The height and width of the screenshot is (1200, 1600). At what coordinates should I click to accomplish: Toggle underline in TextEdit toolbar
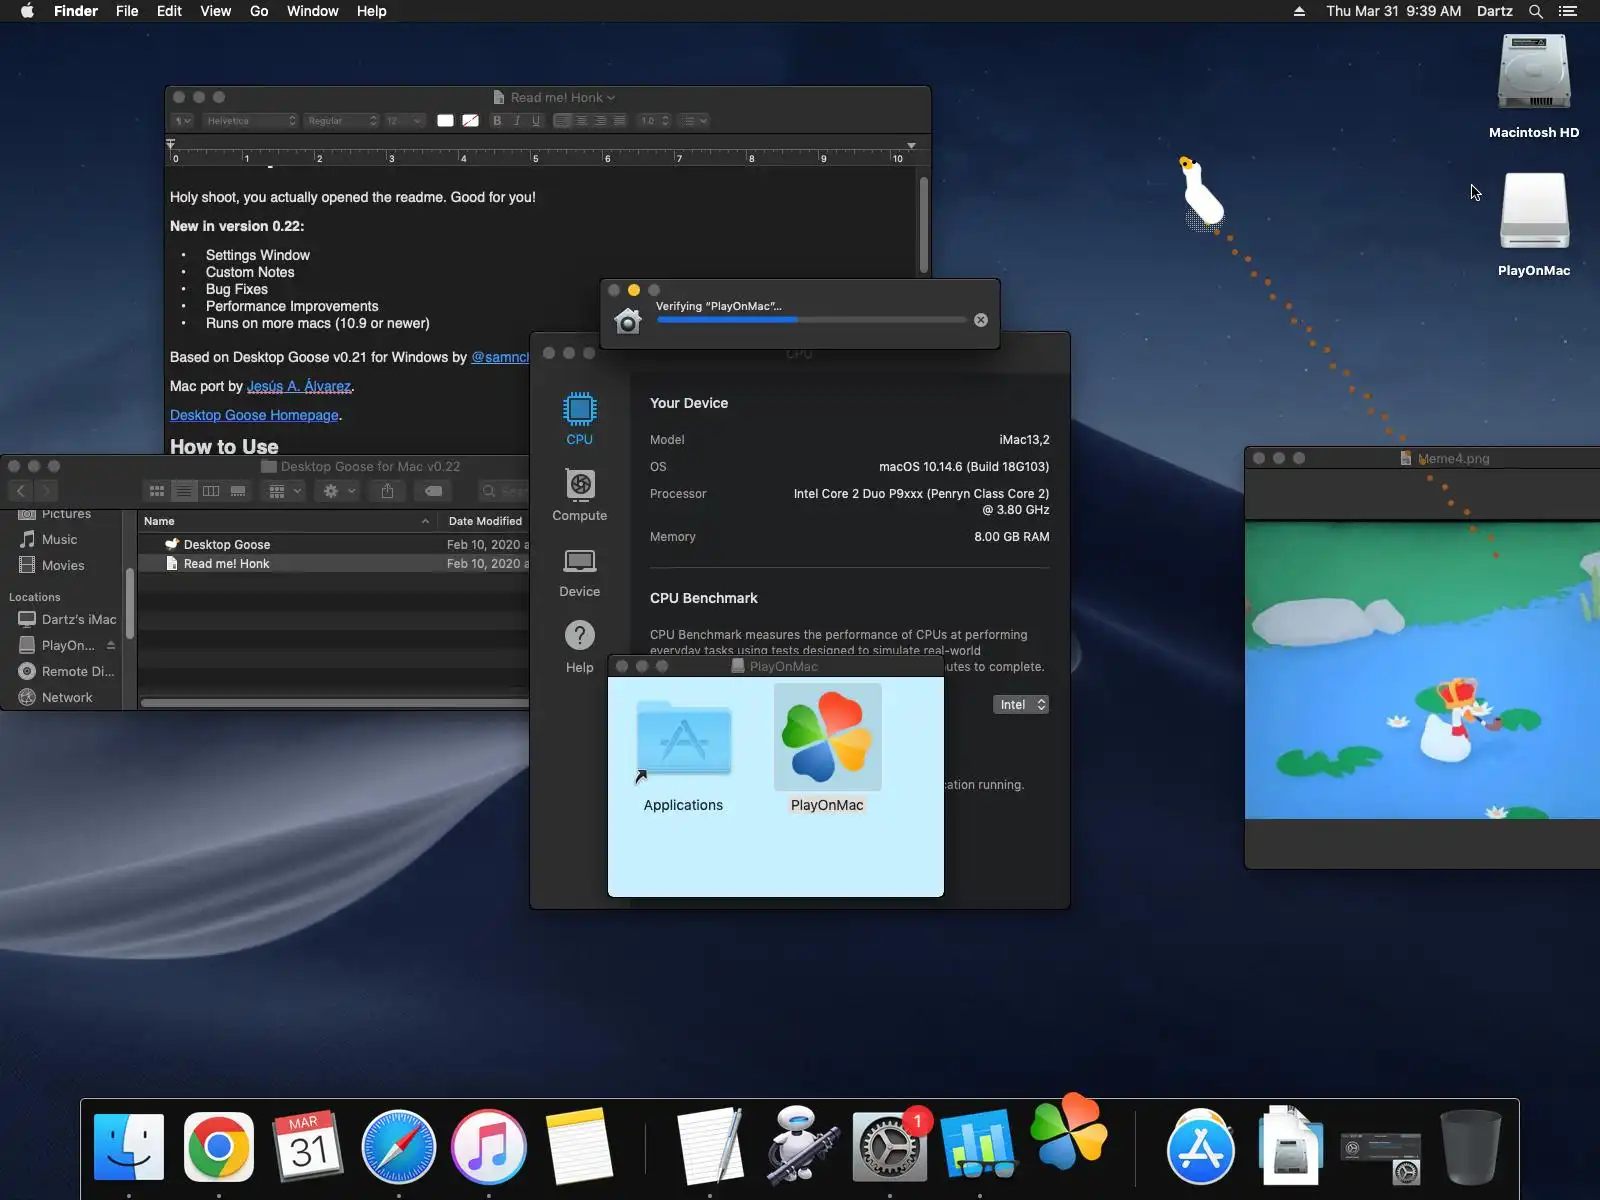point(537,121)
